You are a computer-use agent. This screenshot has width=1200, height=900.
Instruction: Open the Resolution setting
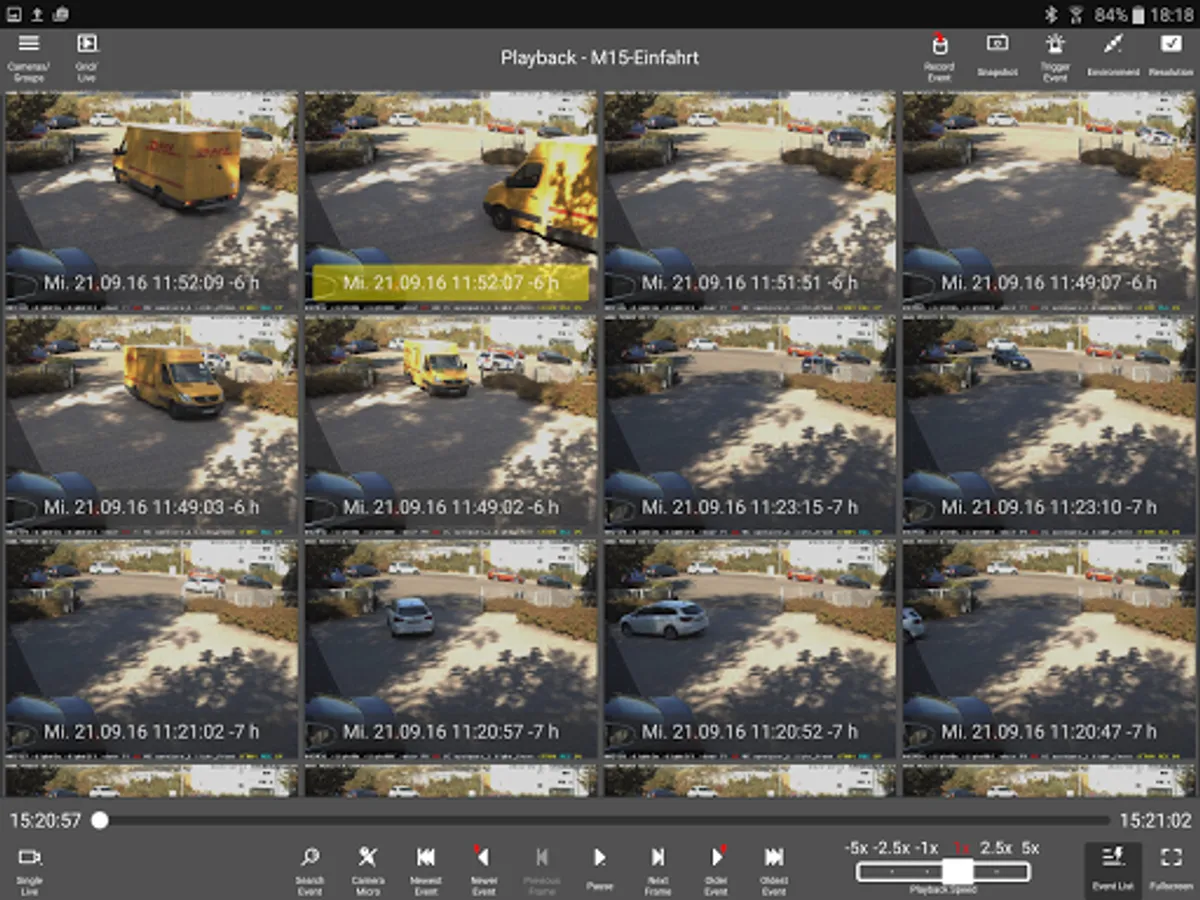coord(1171,56)
